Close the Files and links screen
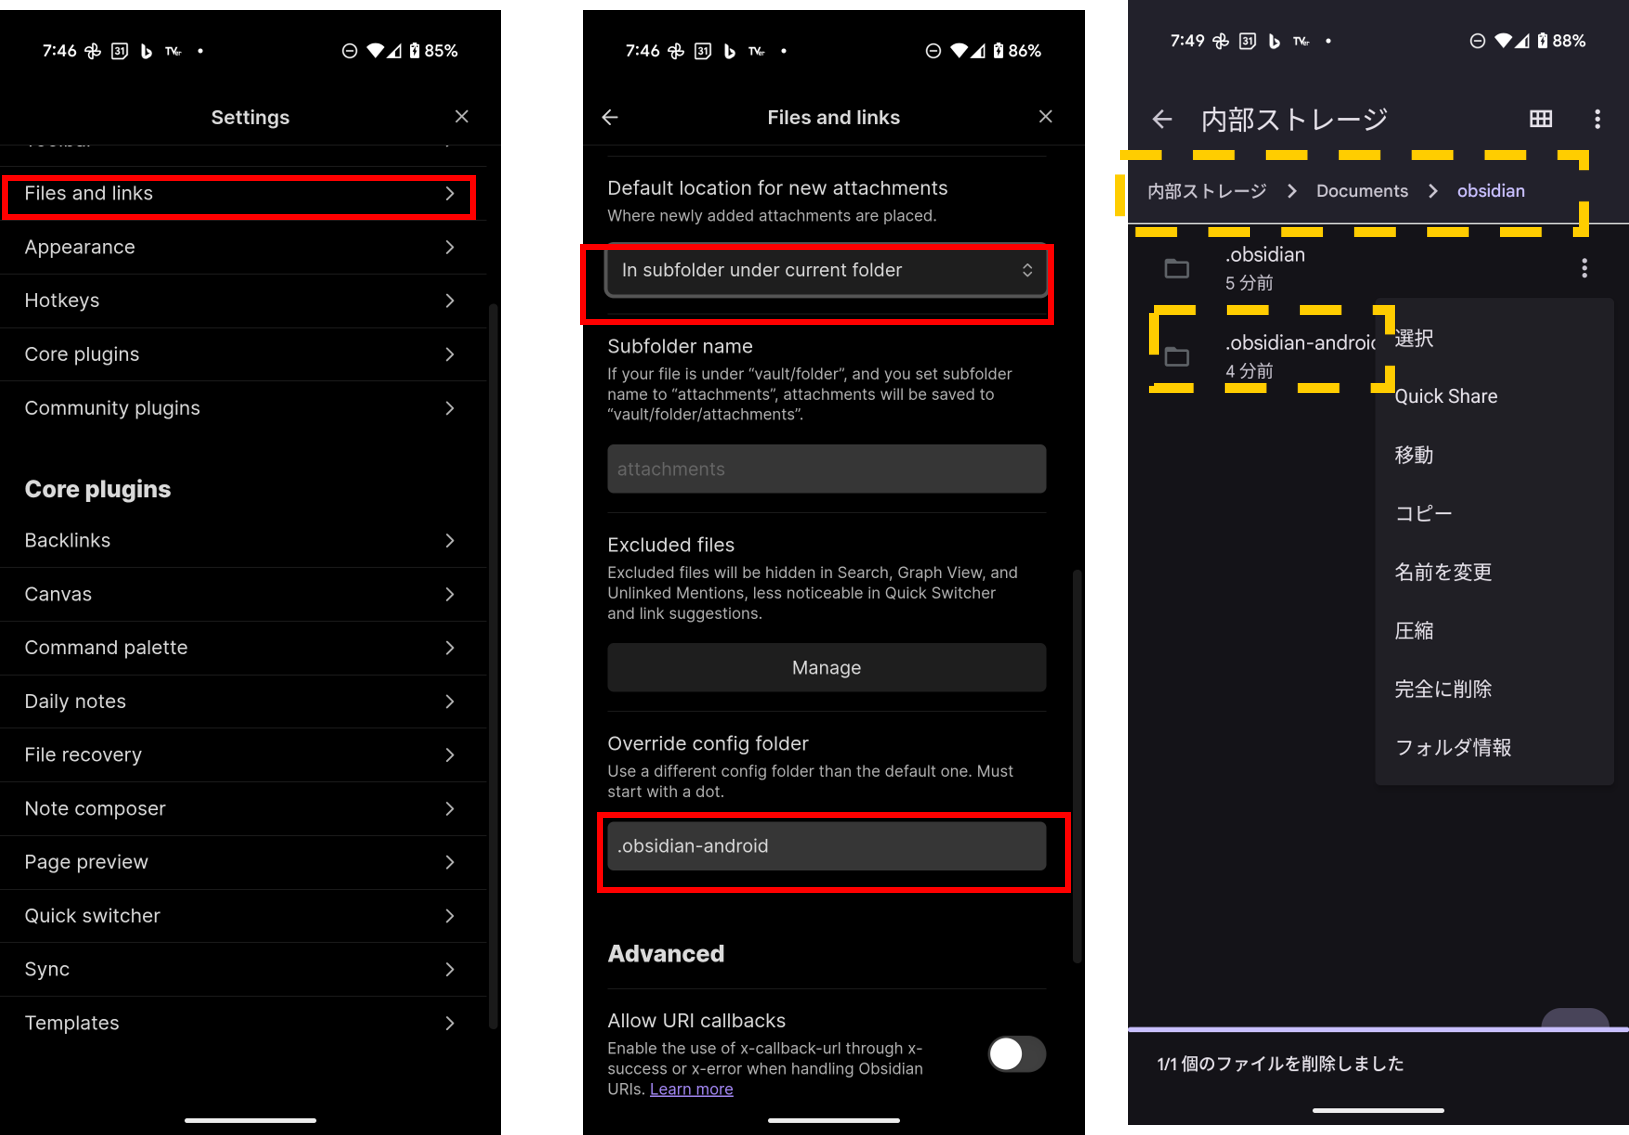The height and width of the screenshot is (1135, 1629). (x=1046, y=117)
